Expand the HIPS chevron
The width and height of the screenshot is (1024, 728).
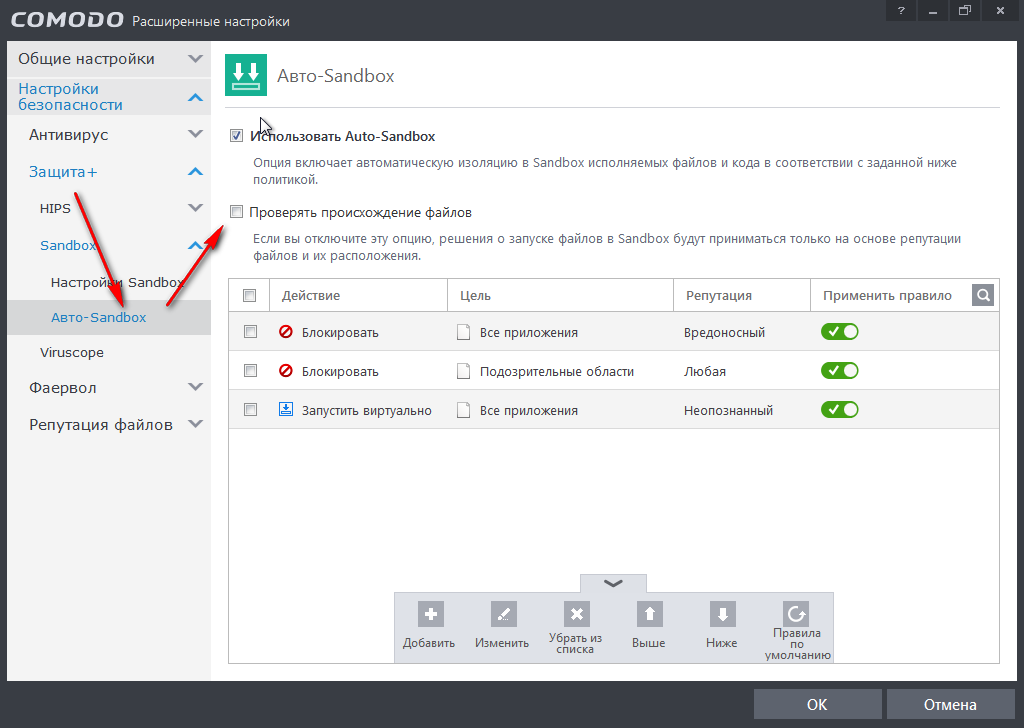(x=195, y=208)
